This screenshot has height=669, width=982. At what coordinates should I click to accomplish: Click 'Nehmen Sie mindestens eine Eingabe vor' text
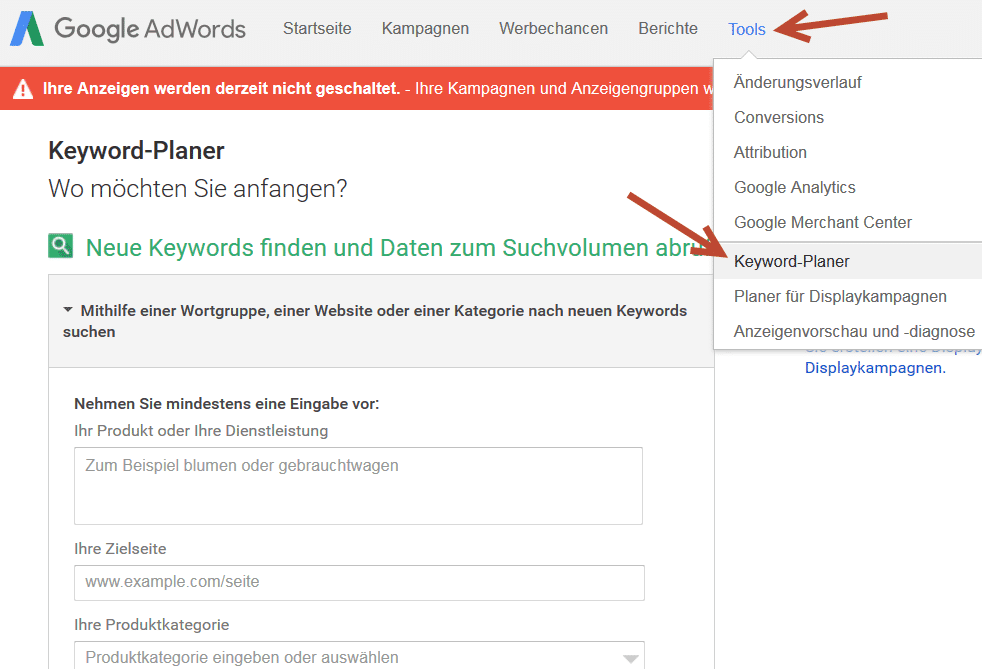point(227,404)
